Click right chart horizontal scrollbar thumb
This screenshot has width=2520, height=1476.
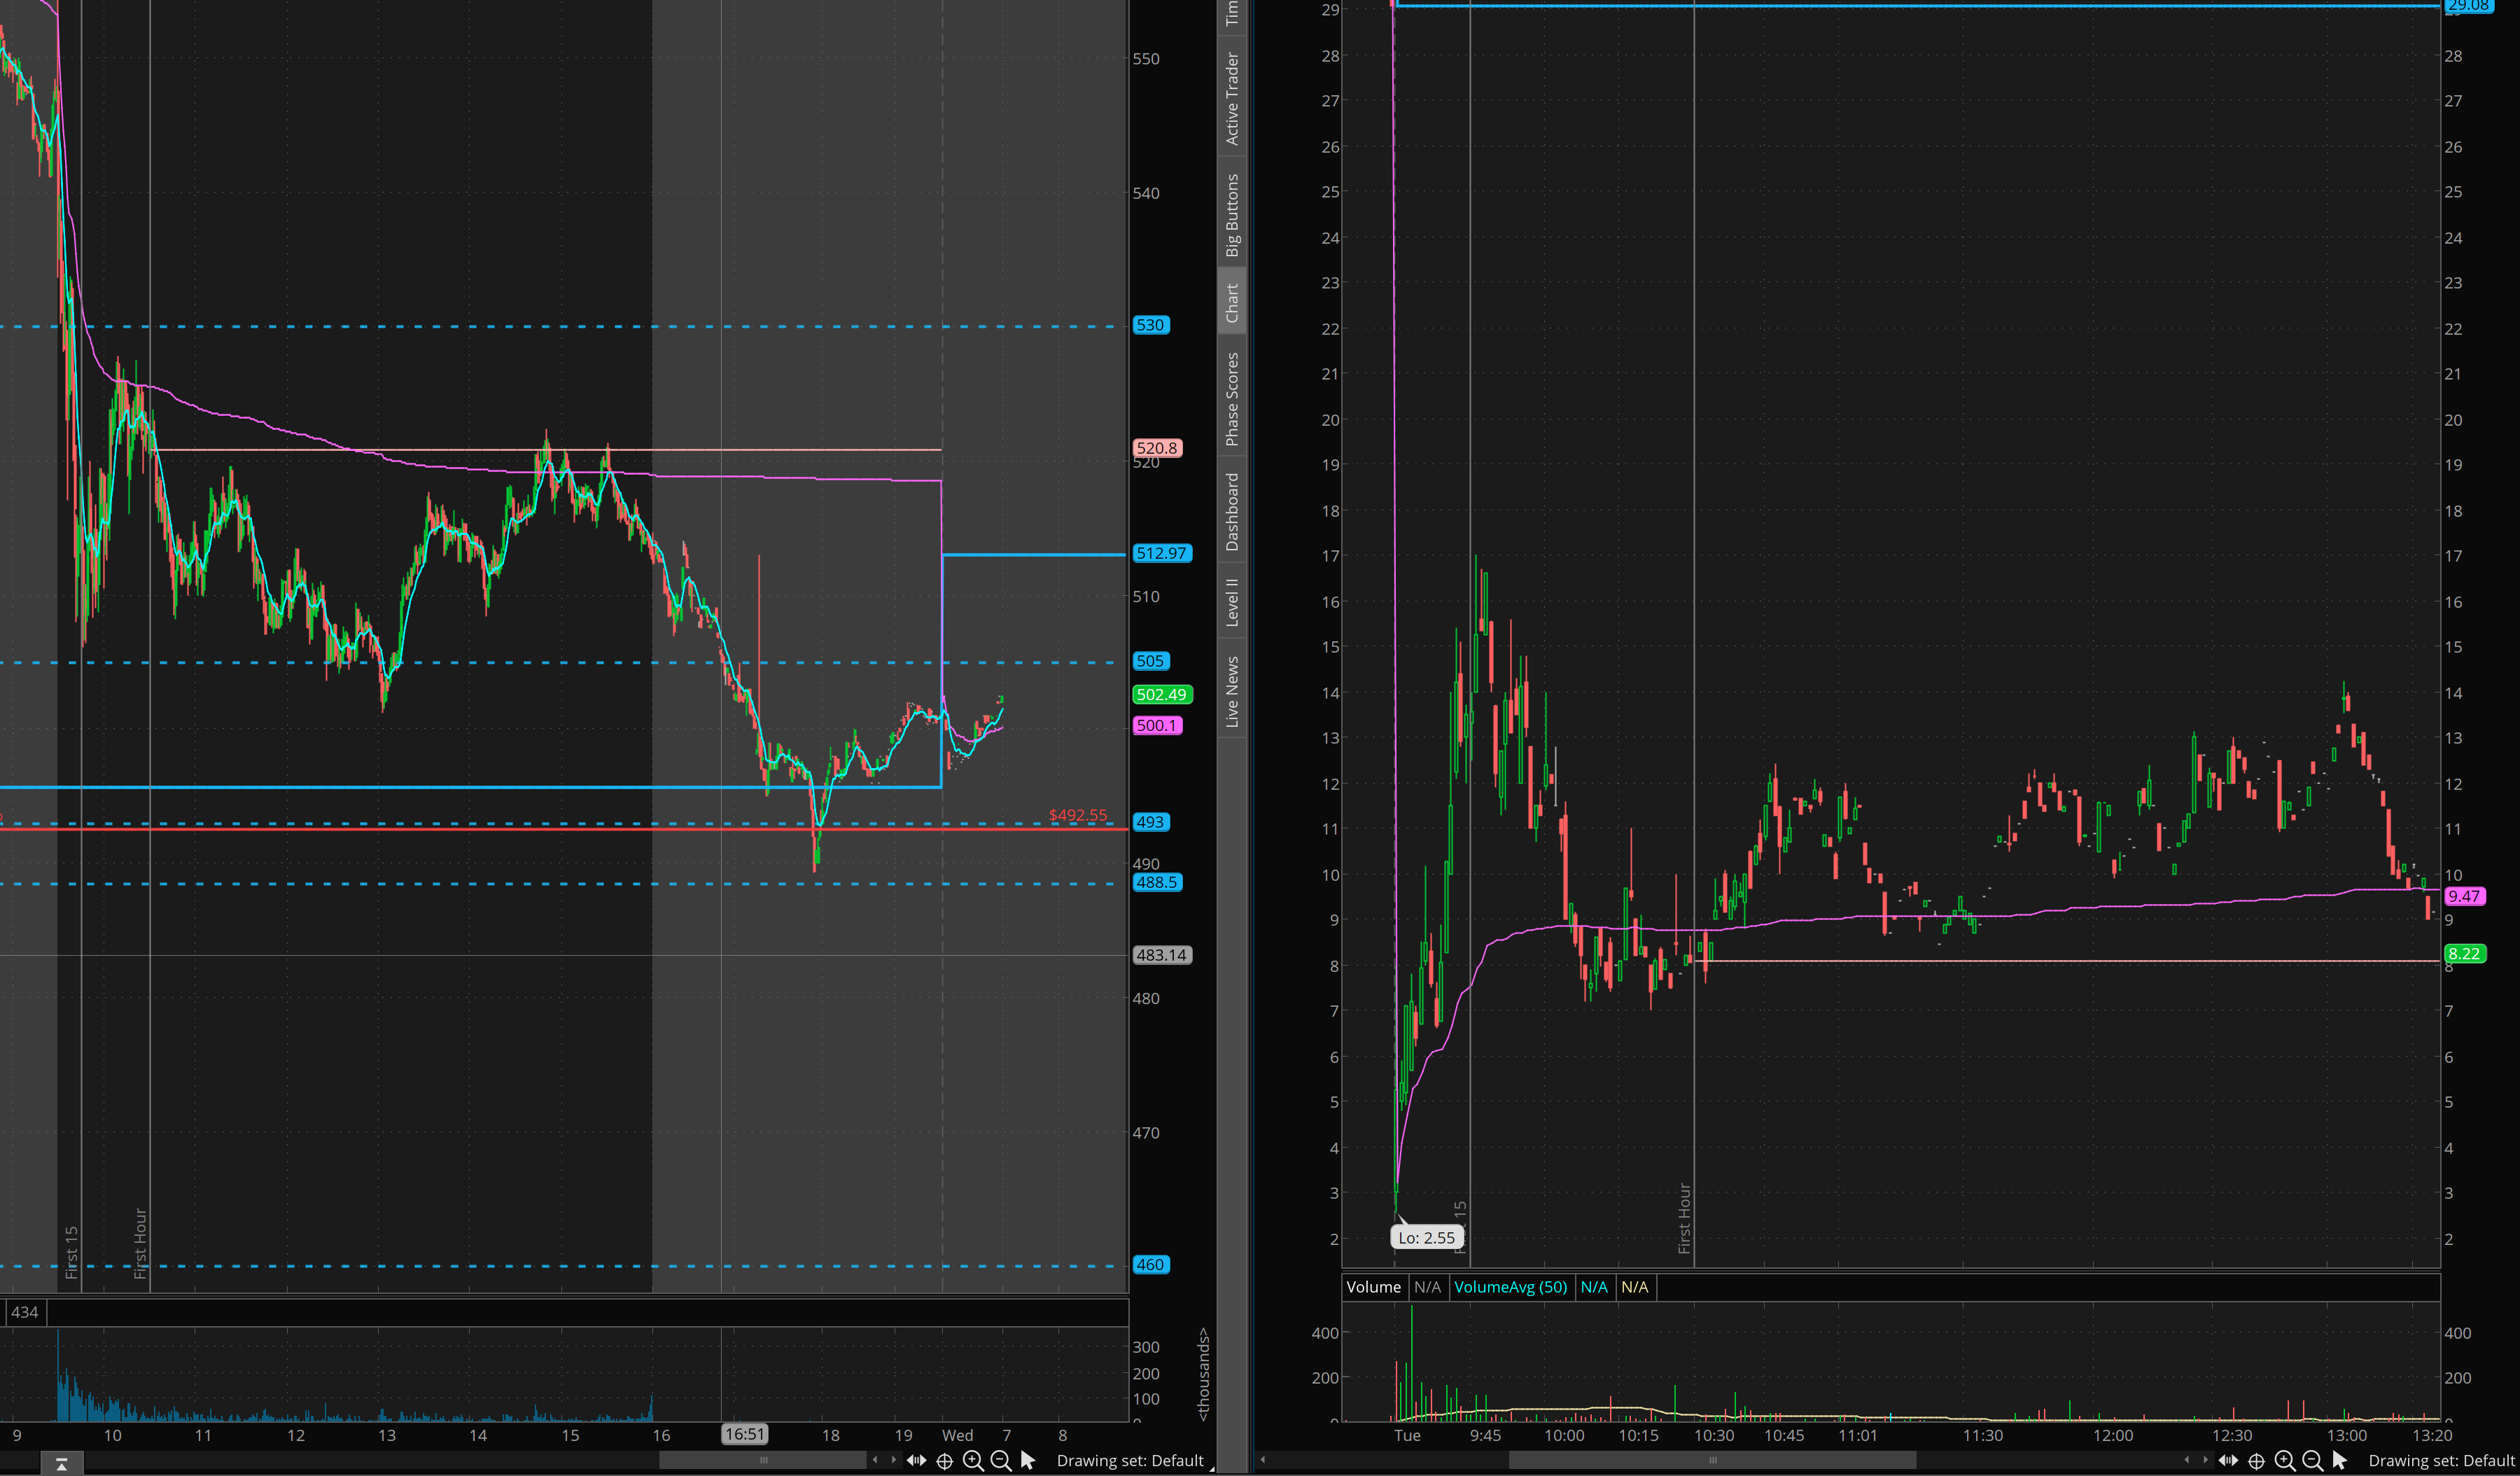pyautogui.click(x=1712, y=1460)
